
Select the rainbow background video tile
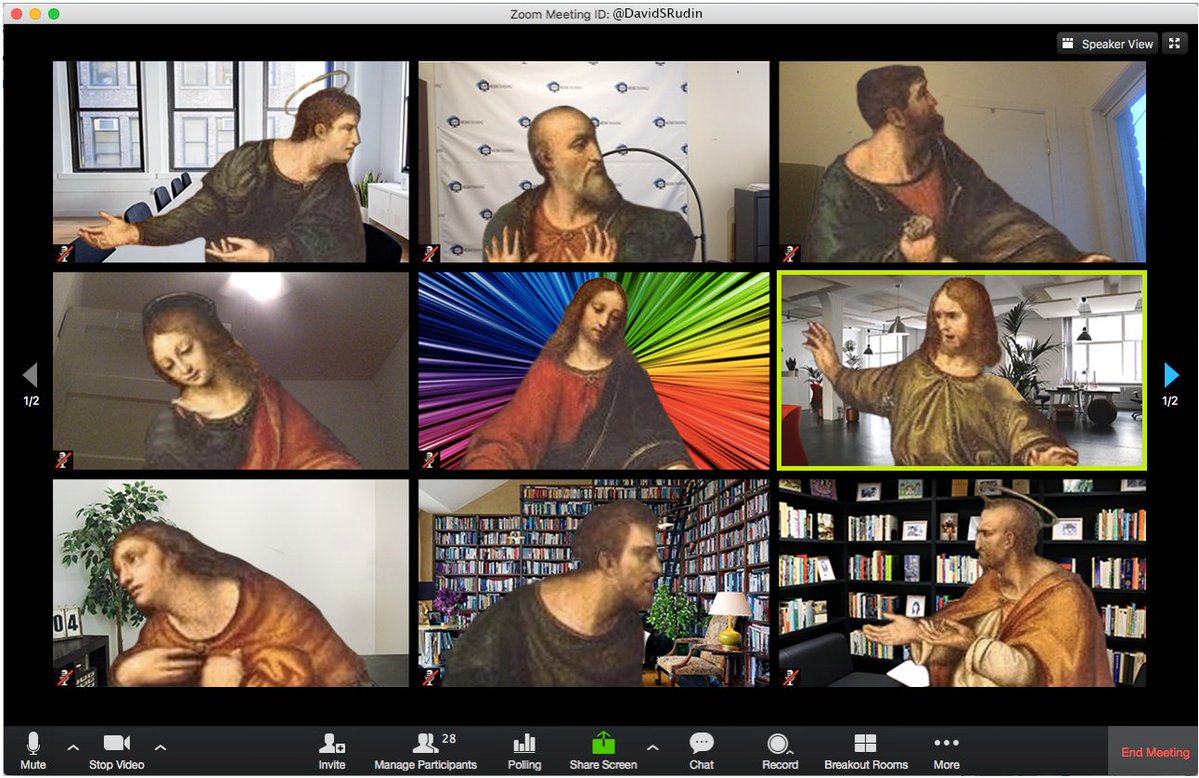coord(594,370)
